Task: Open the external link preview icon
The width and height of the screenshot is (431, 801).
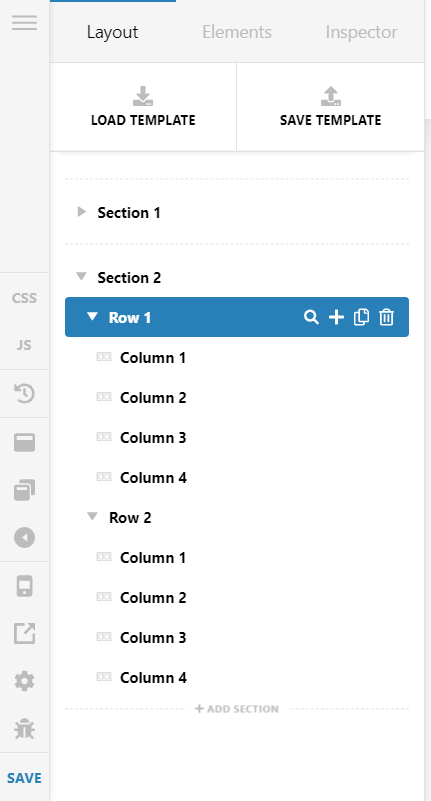Action: coord(25,633)
